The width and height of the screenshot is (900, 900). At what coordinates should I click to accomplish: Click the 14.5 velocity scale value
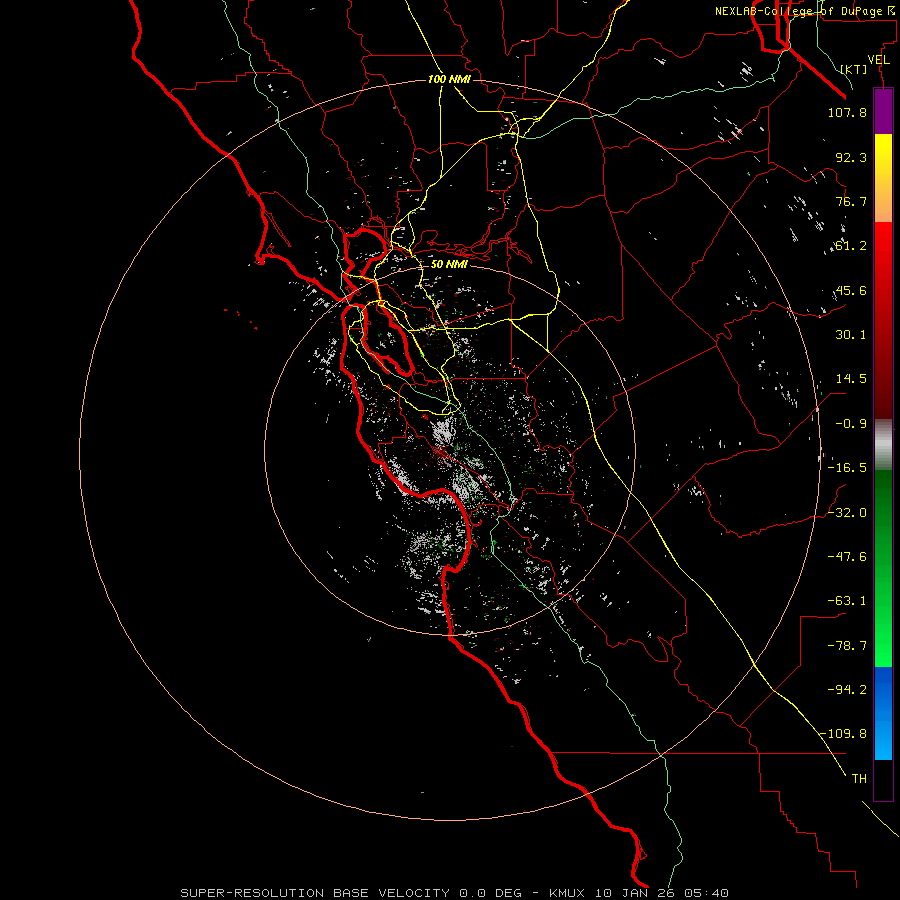[851, 379]
